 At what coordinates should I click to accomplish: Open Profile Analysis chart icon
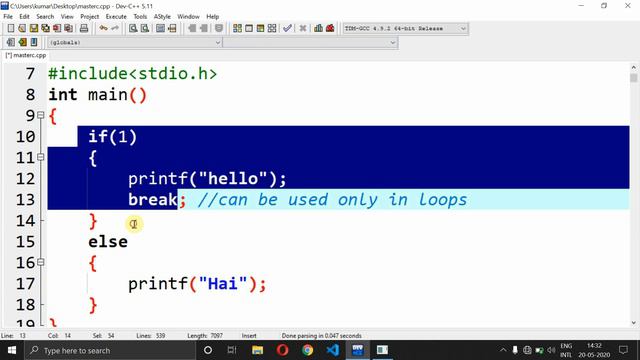[318, 28]
